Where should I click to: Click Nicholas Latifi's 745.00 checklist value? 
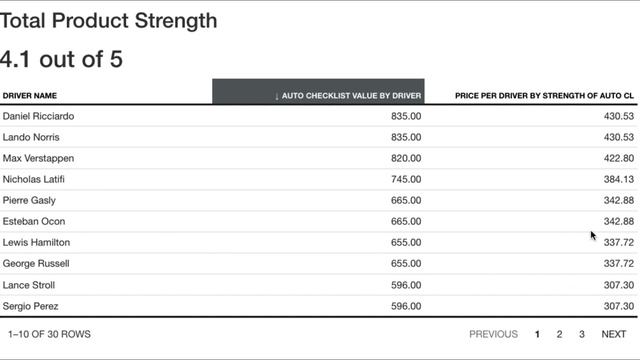(406, 179)
